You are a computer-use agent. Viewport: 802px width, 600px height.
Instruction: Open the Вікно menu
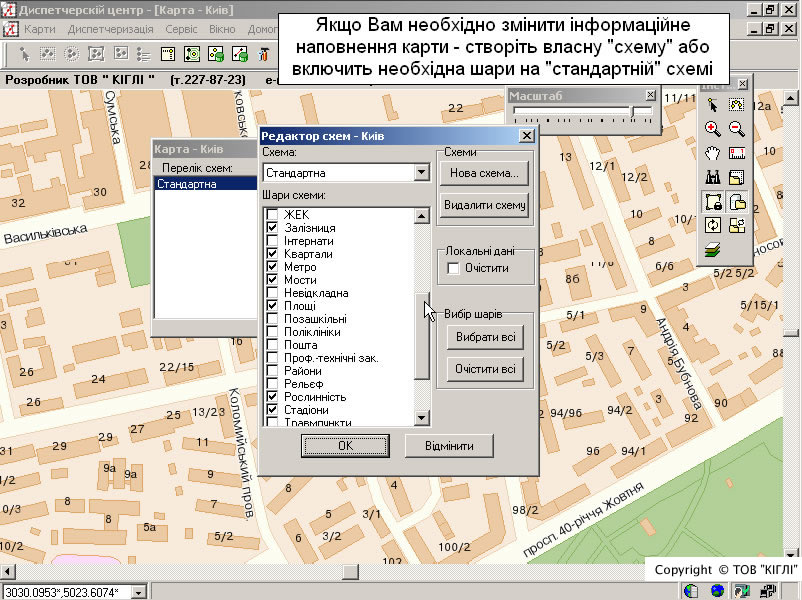coord(222,29)
